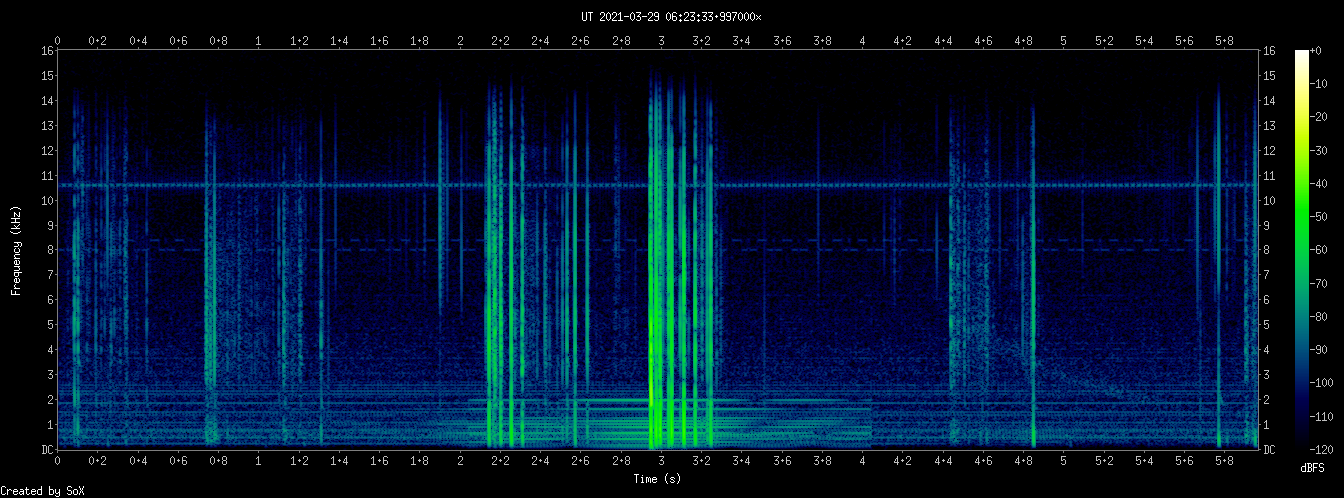The image size is (1344, 498).
Task: Click the 'Frequency (kHz)' axis label
Action: [16, 248]
